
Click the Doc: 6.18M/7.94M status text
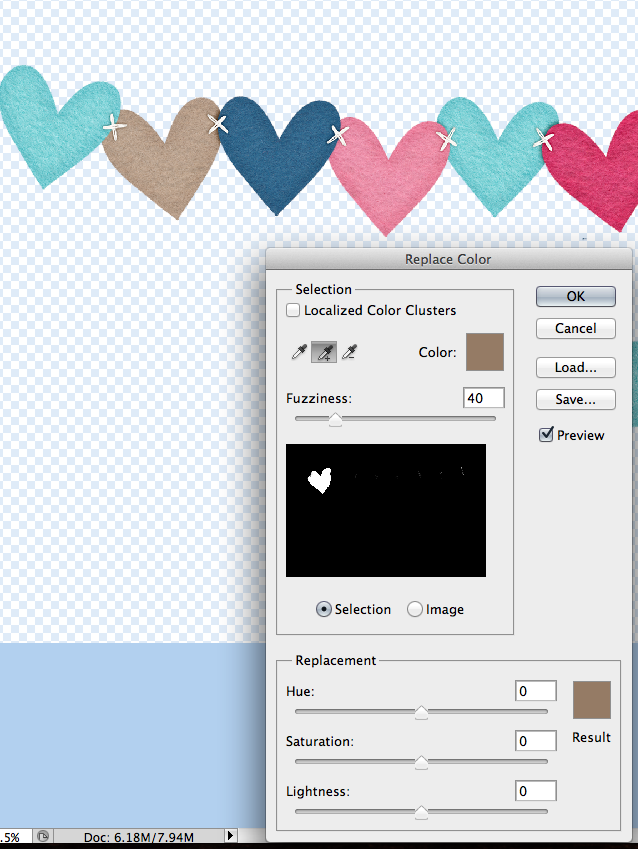click(x=139, y=837)
